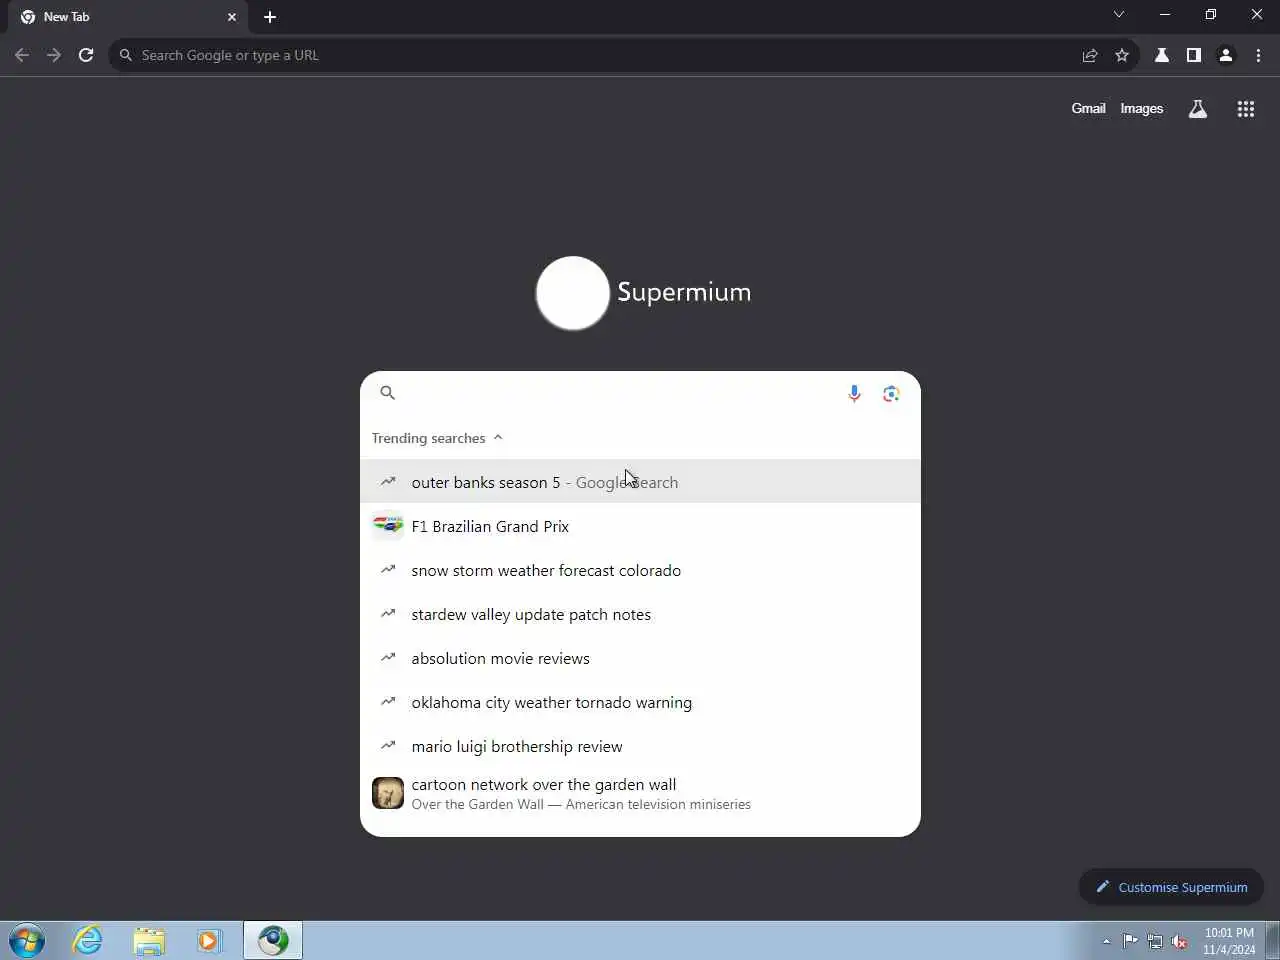1280x960 pixels.
Task: Select absolution movie reviews suggestion
Action: (x=640, y=658)
